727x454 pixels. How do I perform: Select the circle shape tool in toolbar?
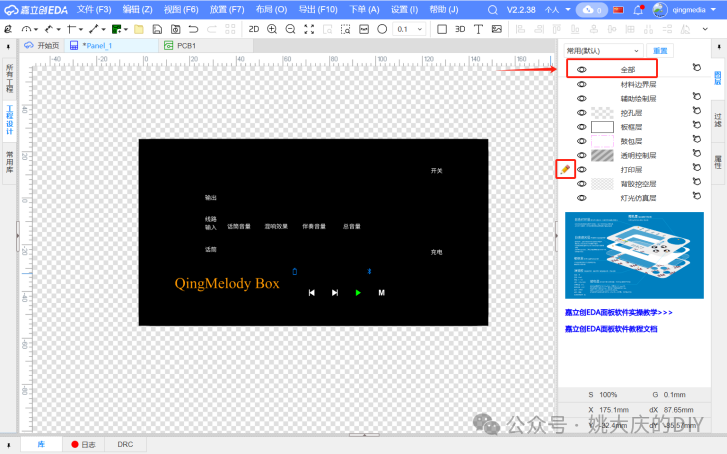pos(382,29)
